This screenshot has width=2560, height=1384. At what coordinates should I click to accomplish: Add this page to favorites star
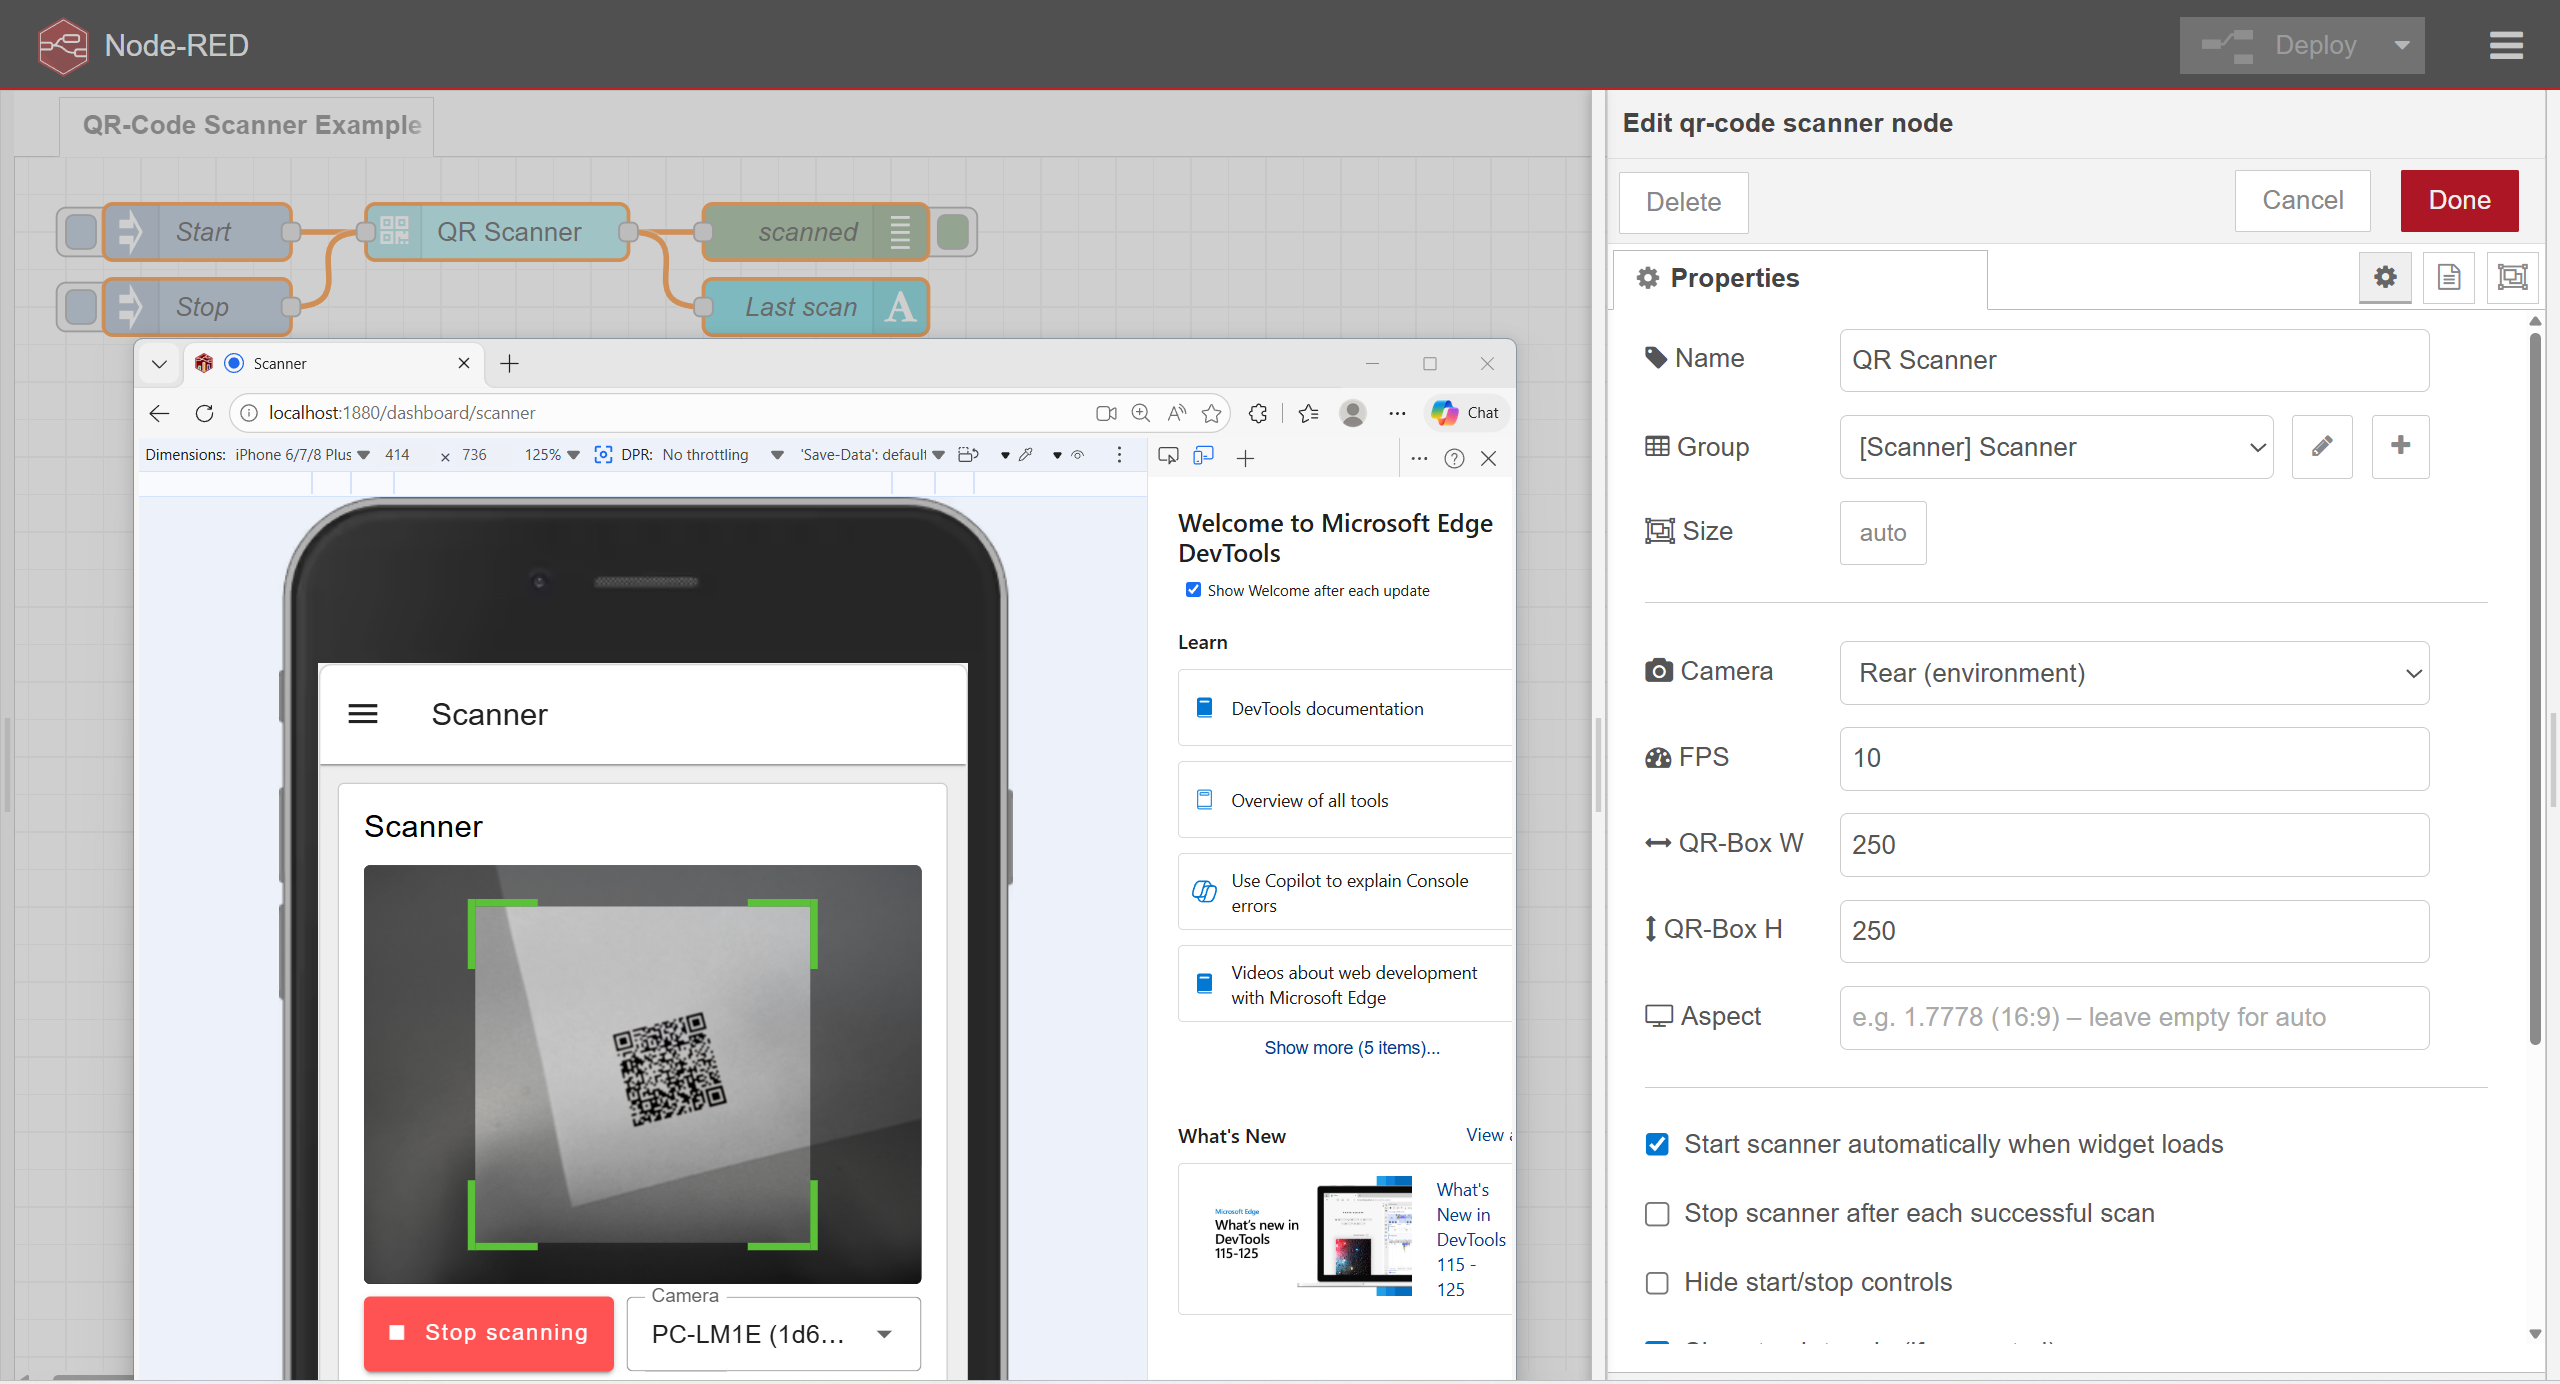(x=1212, y=413)
